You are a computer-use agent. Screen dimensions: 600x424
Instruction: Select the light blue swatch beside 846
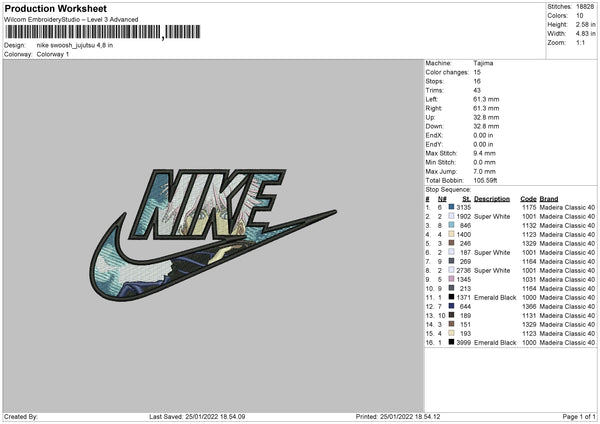point(452,225)
